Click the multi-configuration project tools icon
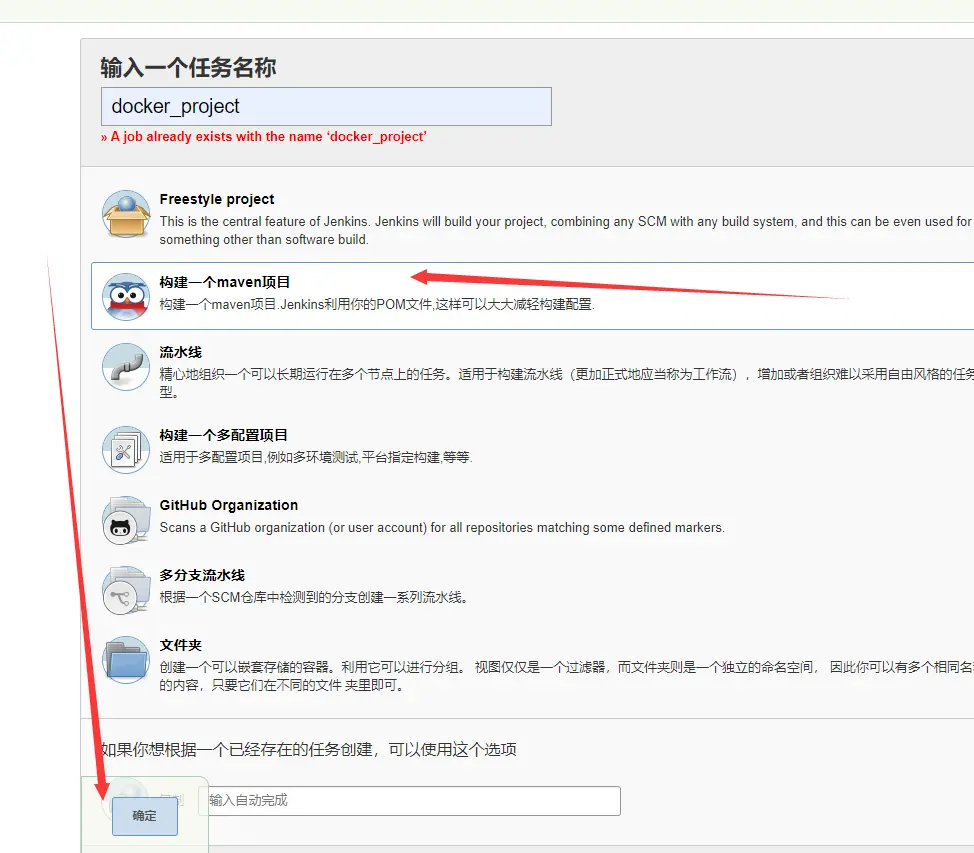This screenshot has height=853, width=974. [126, 450]
